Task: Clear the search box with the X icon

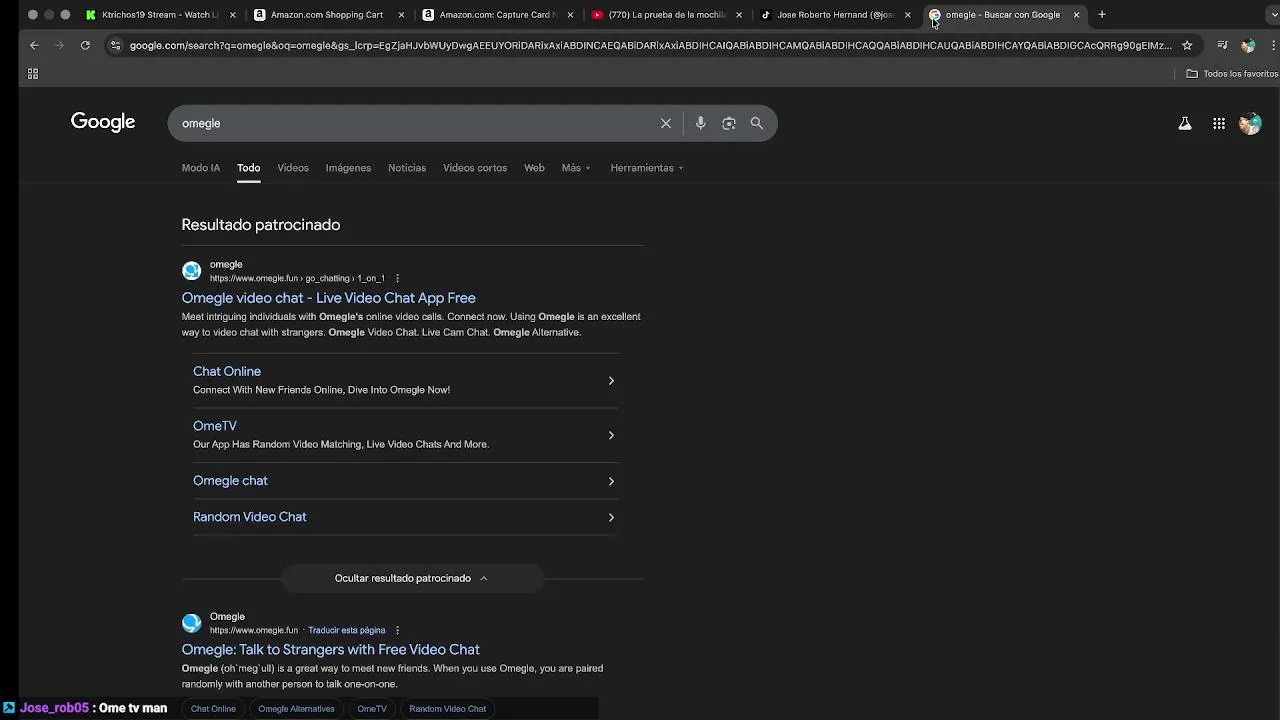Action: (x=666, y=123)
